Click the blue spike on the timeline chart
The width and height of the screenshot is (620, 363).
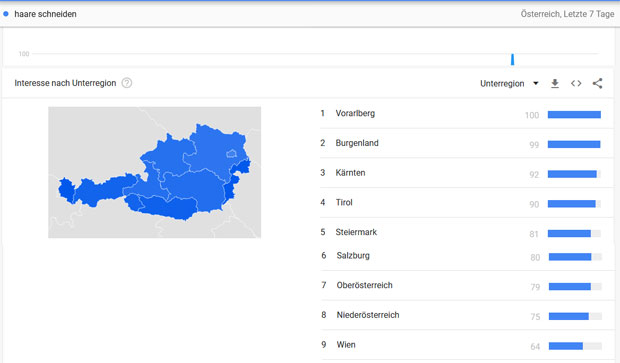(x=512, y=59)
